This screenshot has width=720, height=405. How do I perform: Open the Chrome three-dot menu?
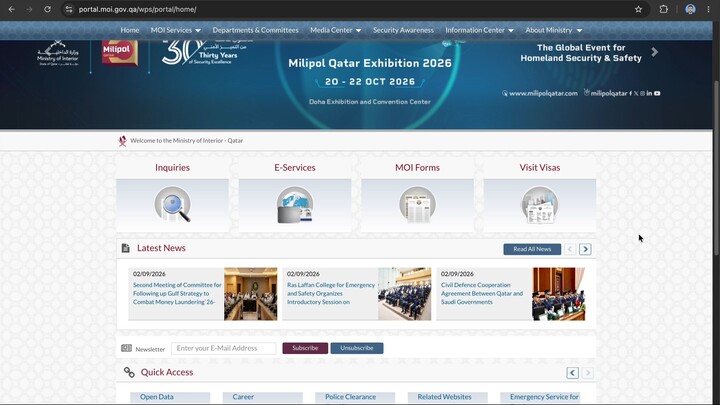[x=709, y=9]
